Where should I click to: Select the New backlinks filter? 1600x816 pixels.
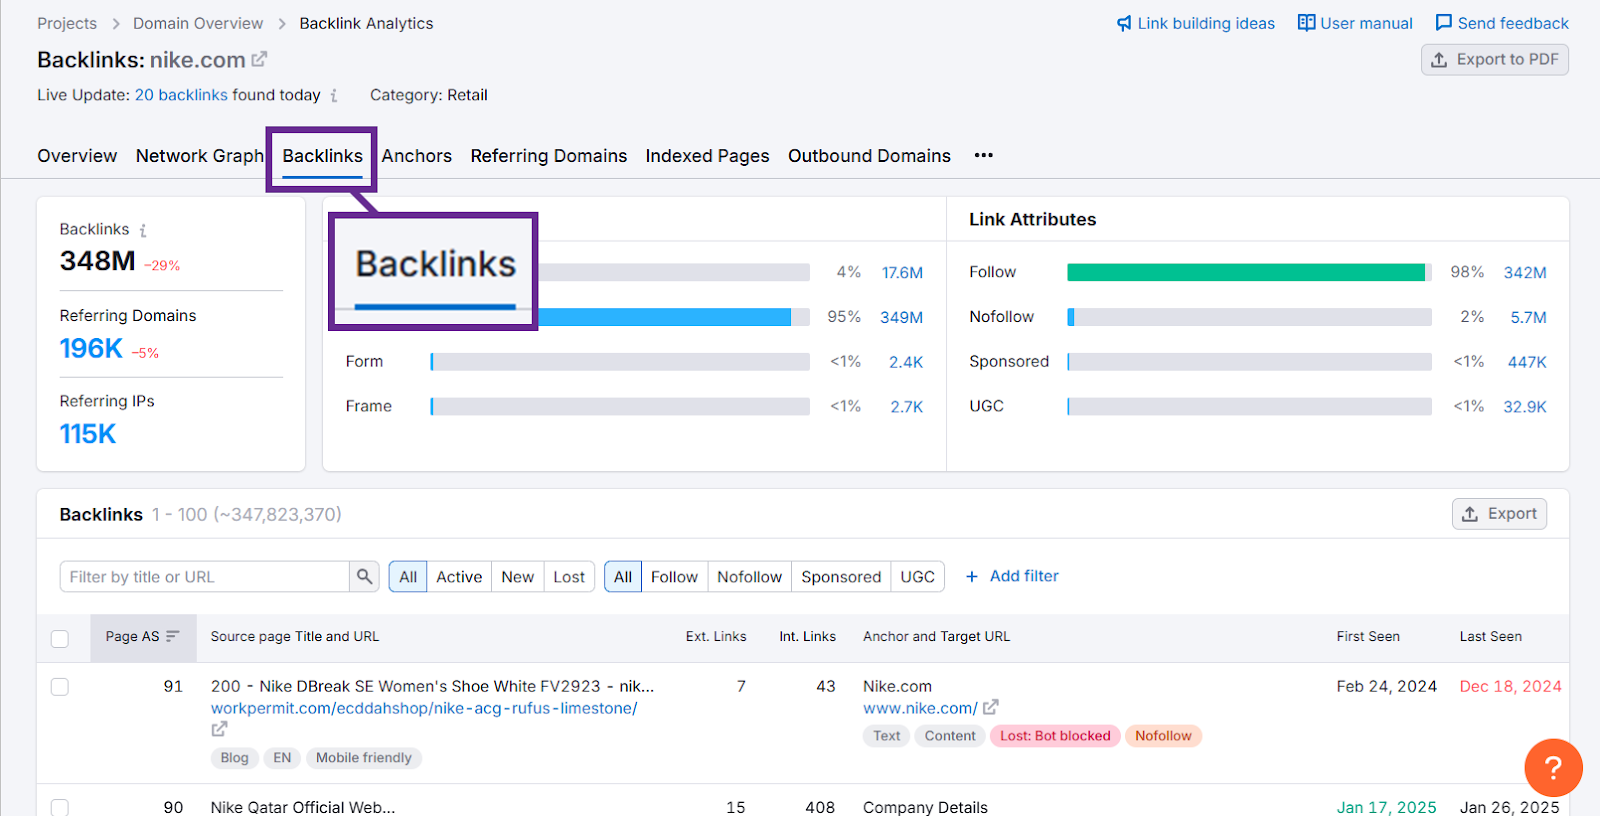click(518, 577)
